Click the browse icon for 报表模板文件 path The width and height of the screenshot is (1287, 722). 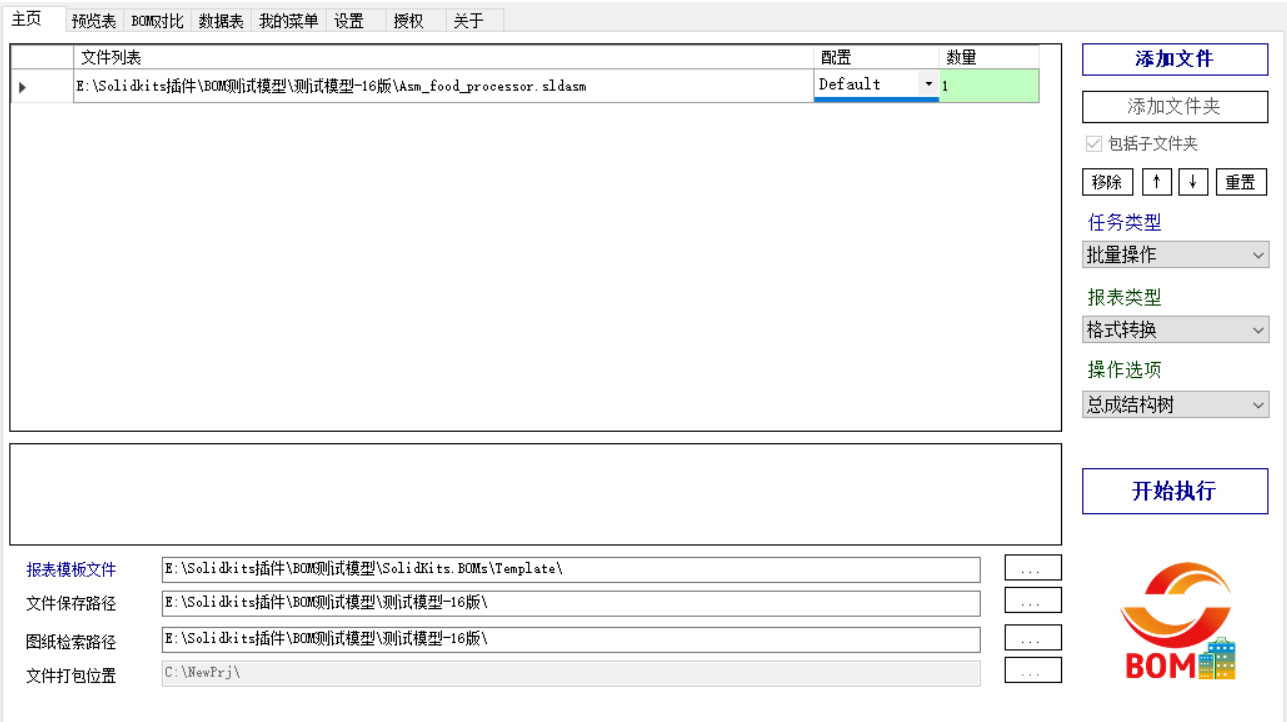point(1031,567)
